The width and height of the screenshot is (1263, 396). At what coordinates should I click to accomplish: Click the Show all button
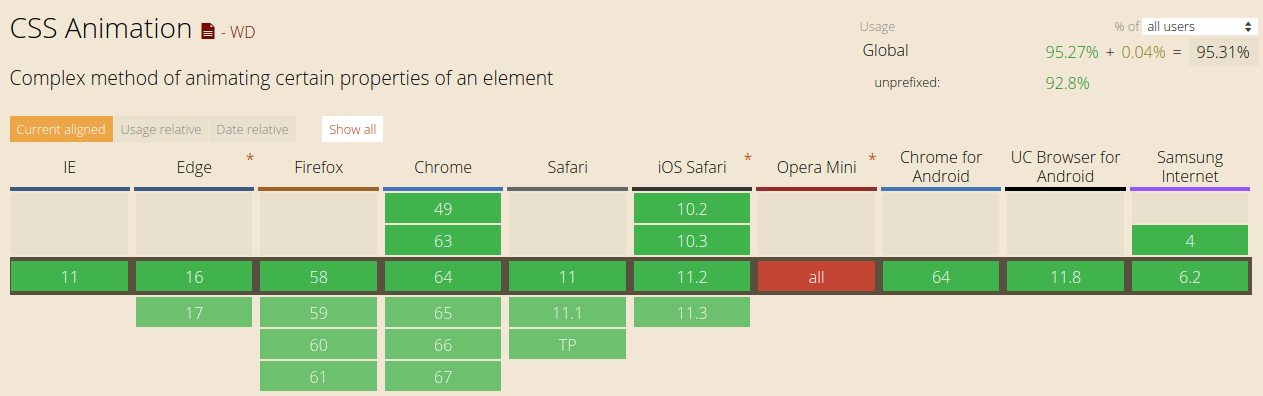pos(352,129)
